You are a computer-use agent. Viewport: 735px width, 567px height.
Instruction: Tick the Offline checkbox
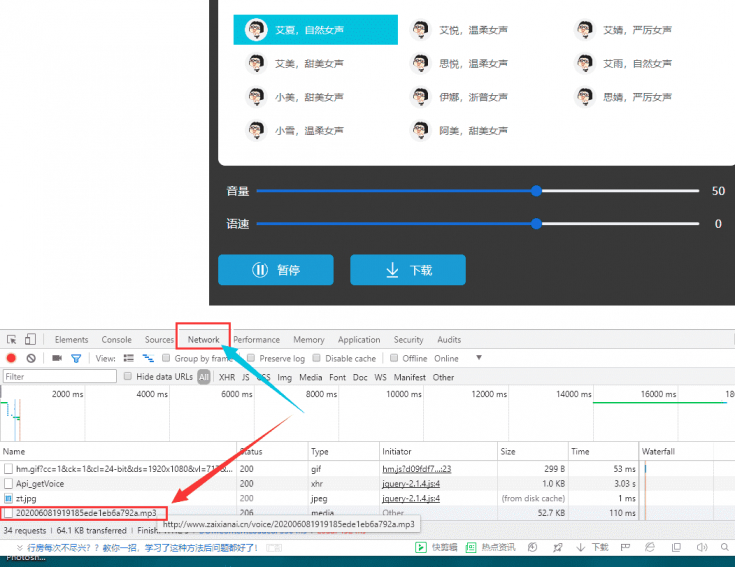click(394, 358)
